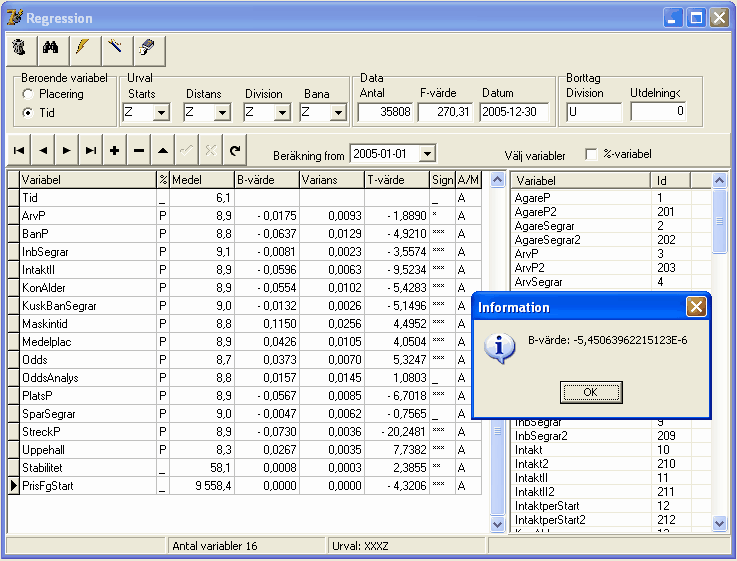The image size is (737, 561).
Task: Click the Id column header in right list
Action: [671, 181]
